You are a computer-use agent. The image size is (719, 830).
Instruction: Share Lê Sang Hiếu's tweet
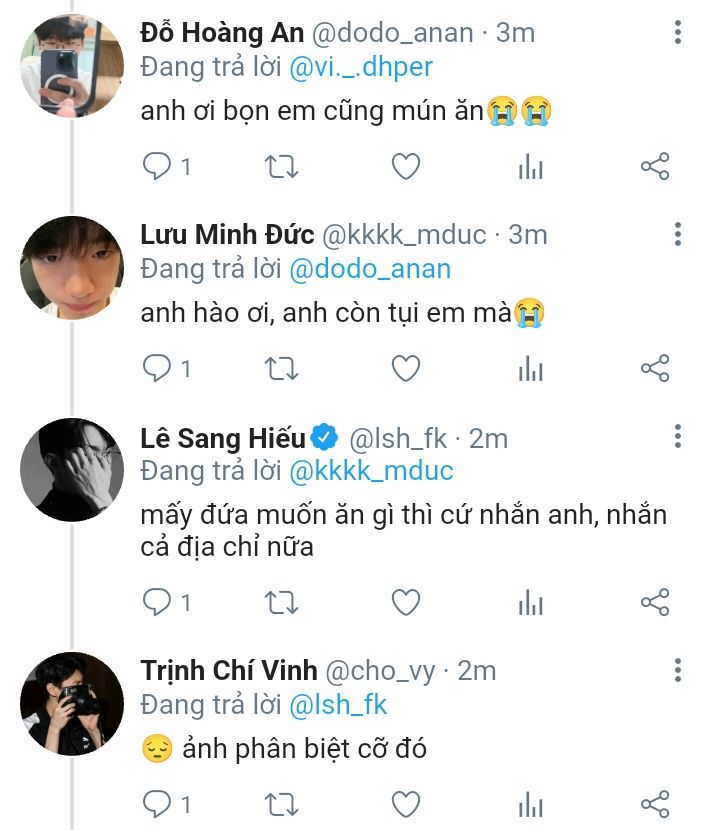[x=654, y=602]
